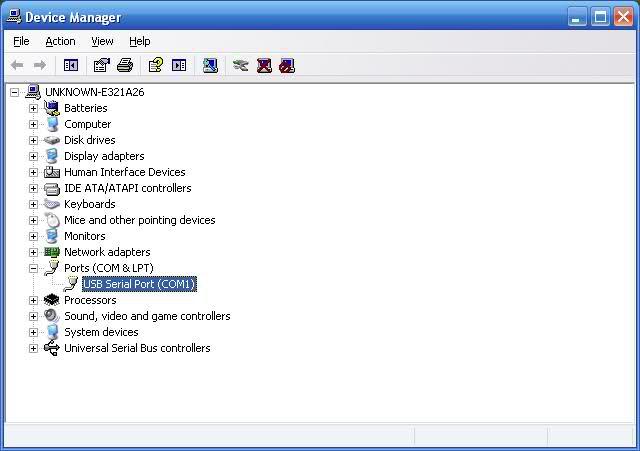Maximize the Device Manager window
The image size is (640, 451).
click(x=600, y=17)
